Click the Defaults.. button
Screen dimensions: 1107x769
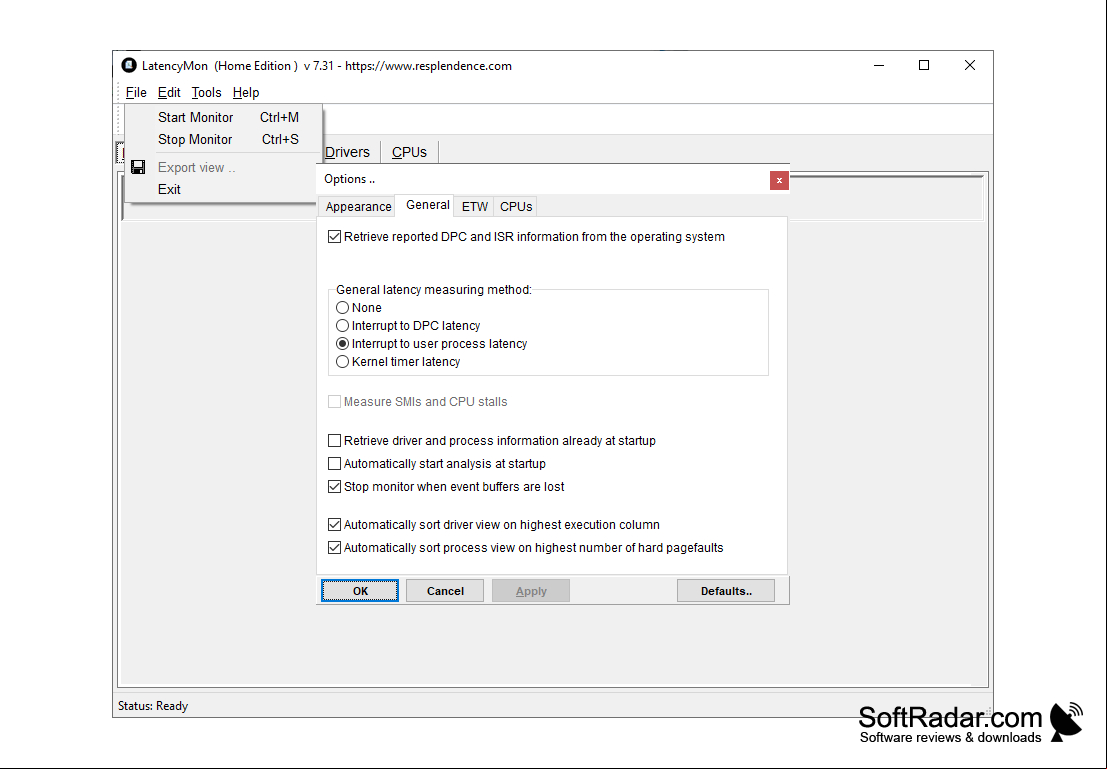(x=726, y=591)
